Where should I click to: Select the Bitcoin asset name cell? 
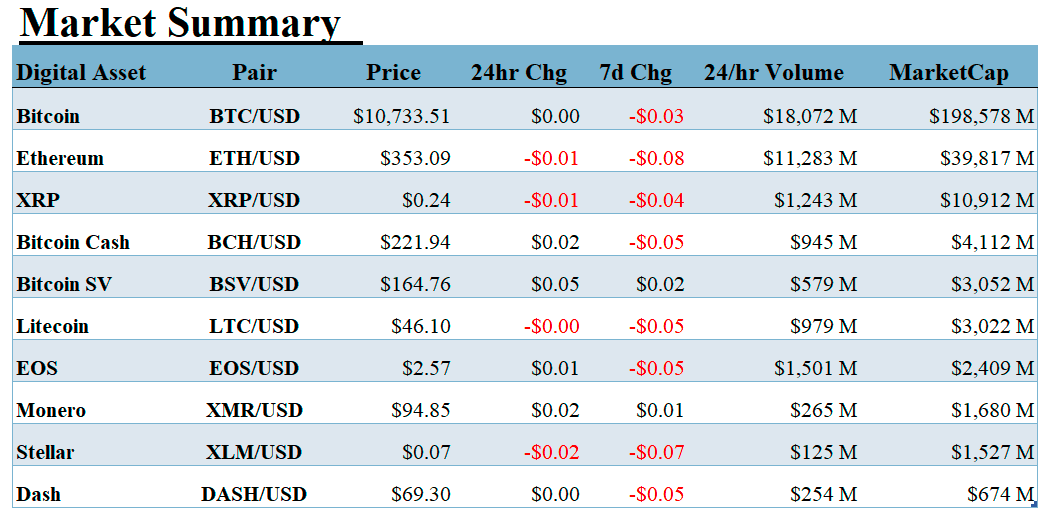[48, 116]
